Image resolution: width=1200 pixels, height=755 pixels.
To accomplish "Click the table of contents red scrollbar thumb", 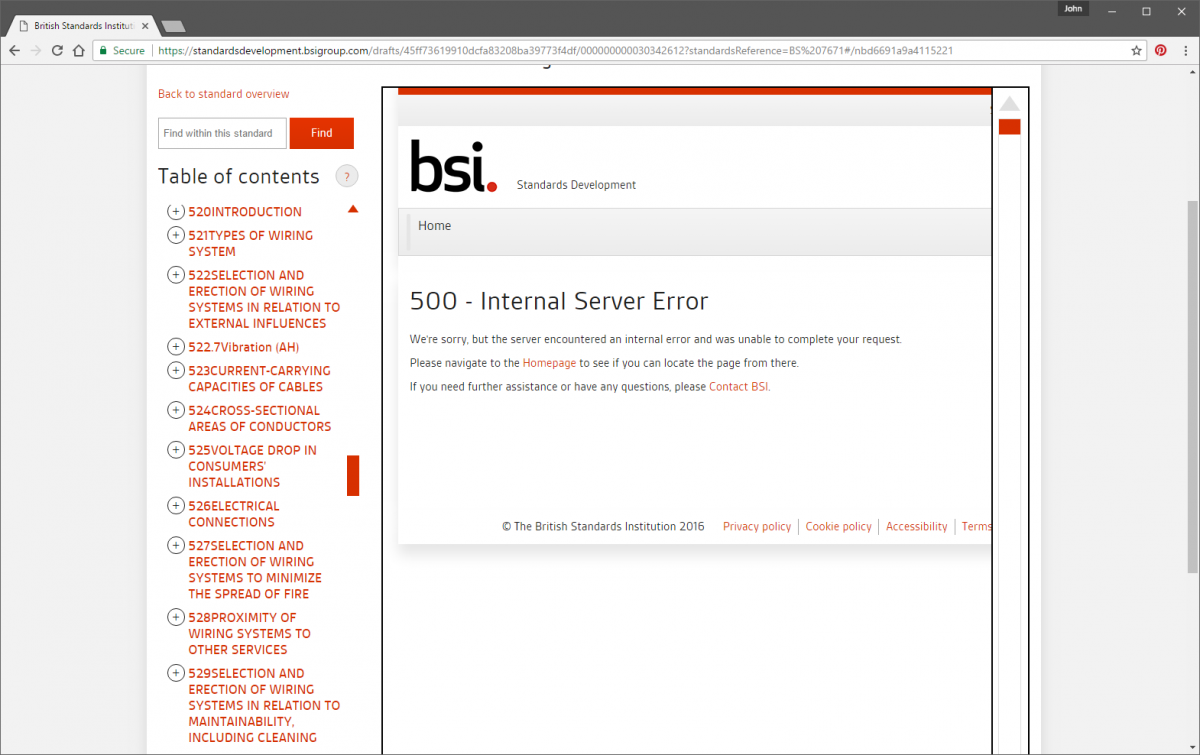I will tap(353, 475).
